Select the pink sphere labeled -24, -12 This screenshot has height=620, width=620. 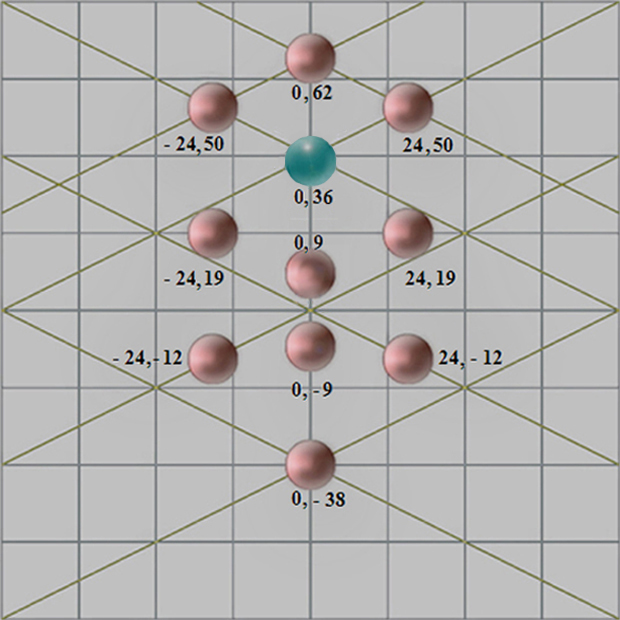pyautogui.click(x=212, y=356)
